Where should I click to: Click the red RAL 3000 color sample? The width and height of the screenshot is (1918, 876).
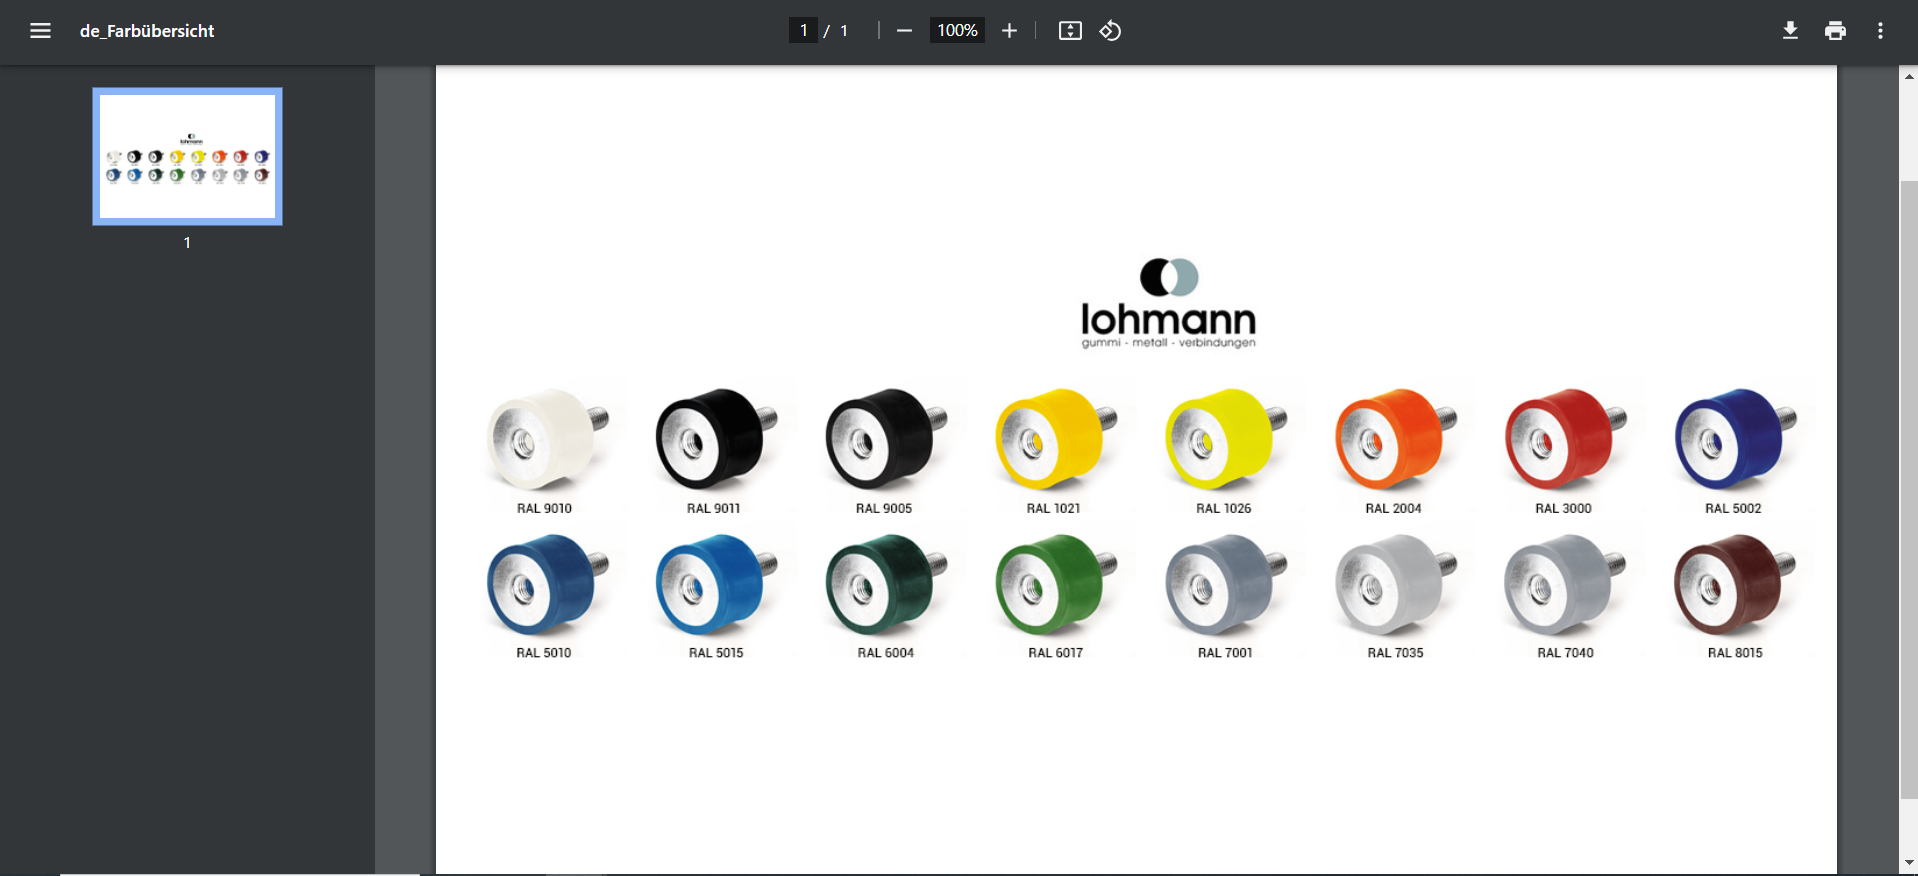[x=1563, y=440]
